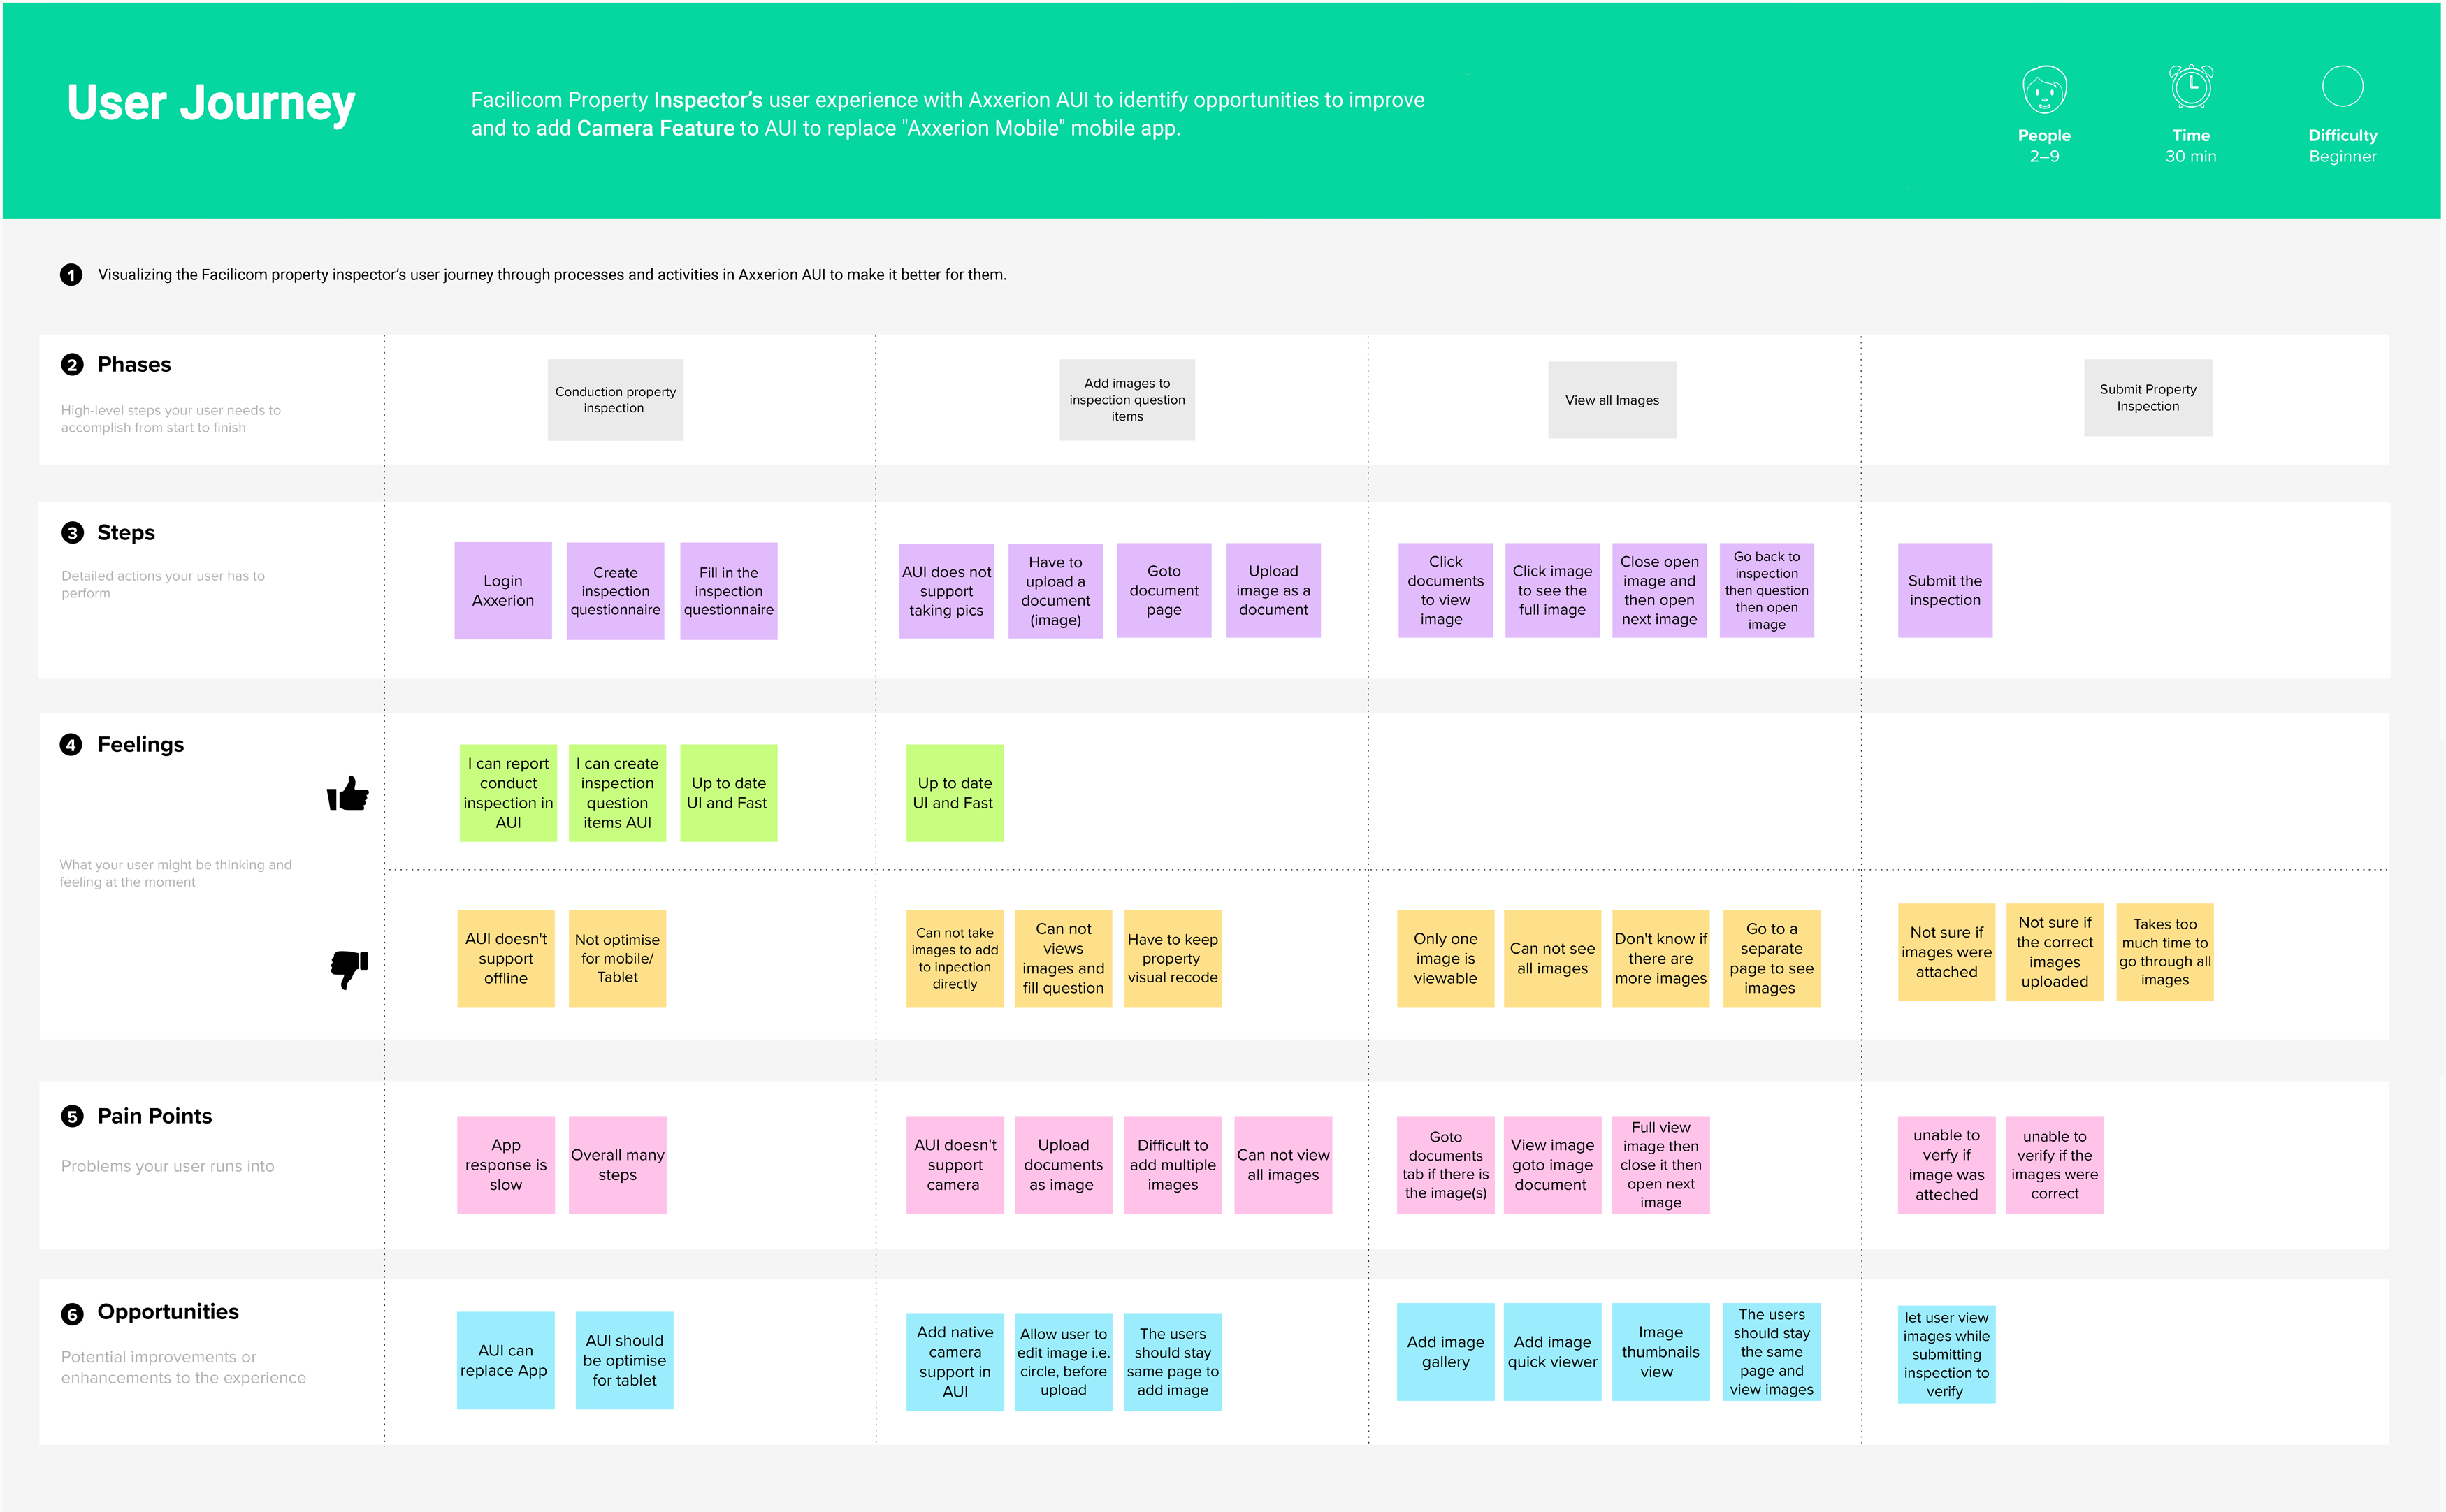Viewport: 2446px width, 1512px height.
Task: Select 'Have to keep property visual recode' note
Action: click(x=1173, y=958)
